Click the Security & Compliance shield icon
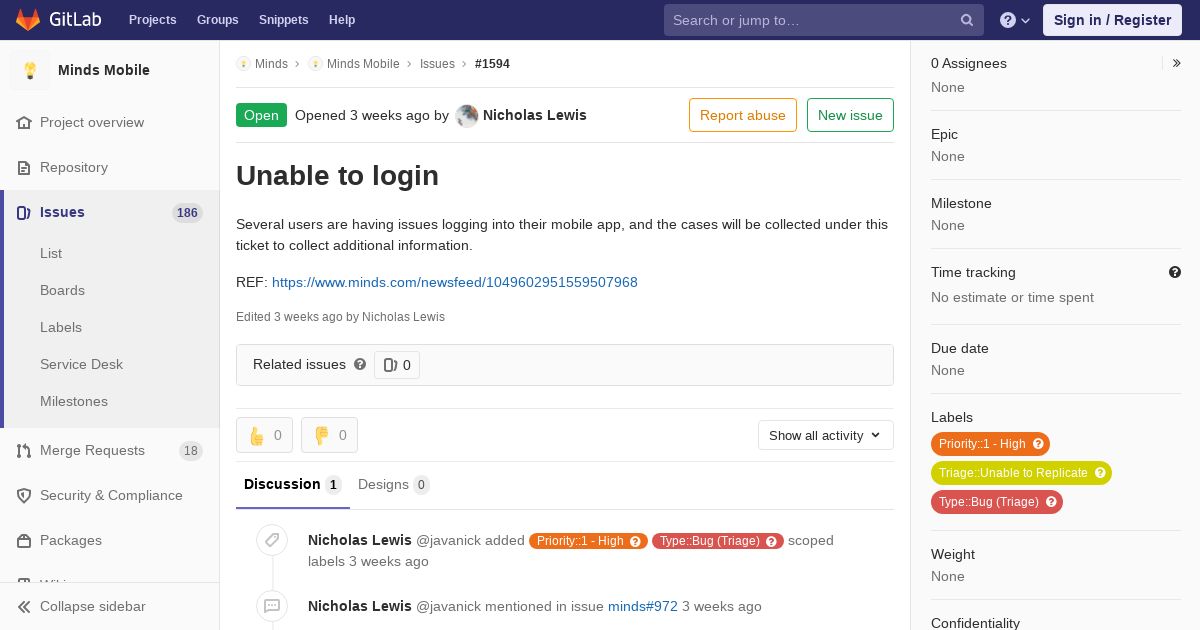Screen dimensions: 1200x630 (x=24, y=496)
